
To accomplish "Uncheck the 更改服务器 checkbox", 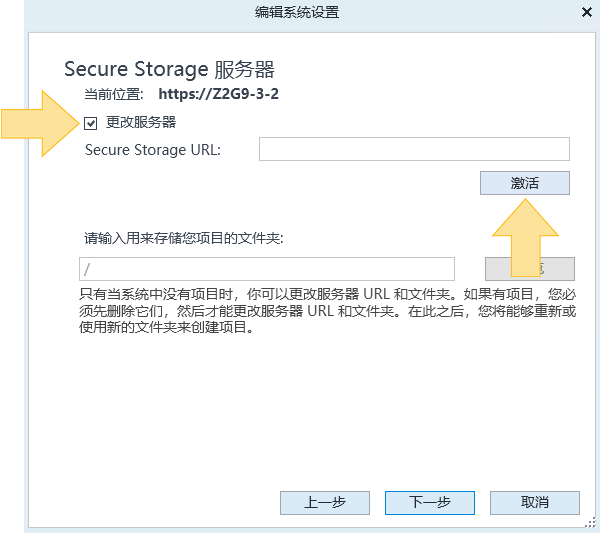I will pos(90,124).
